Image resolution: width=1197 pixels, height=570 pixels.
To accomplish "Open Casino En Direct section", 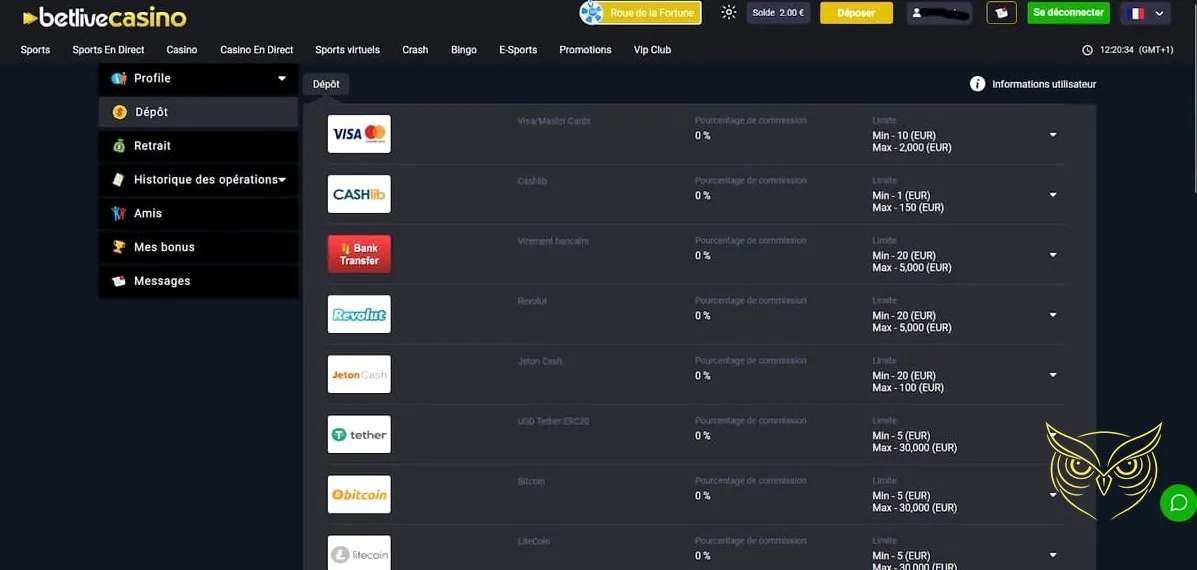I will point(256,50).
